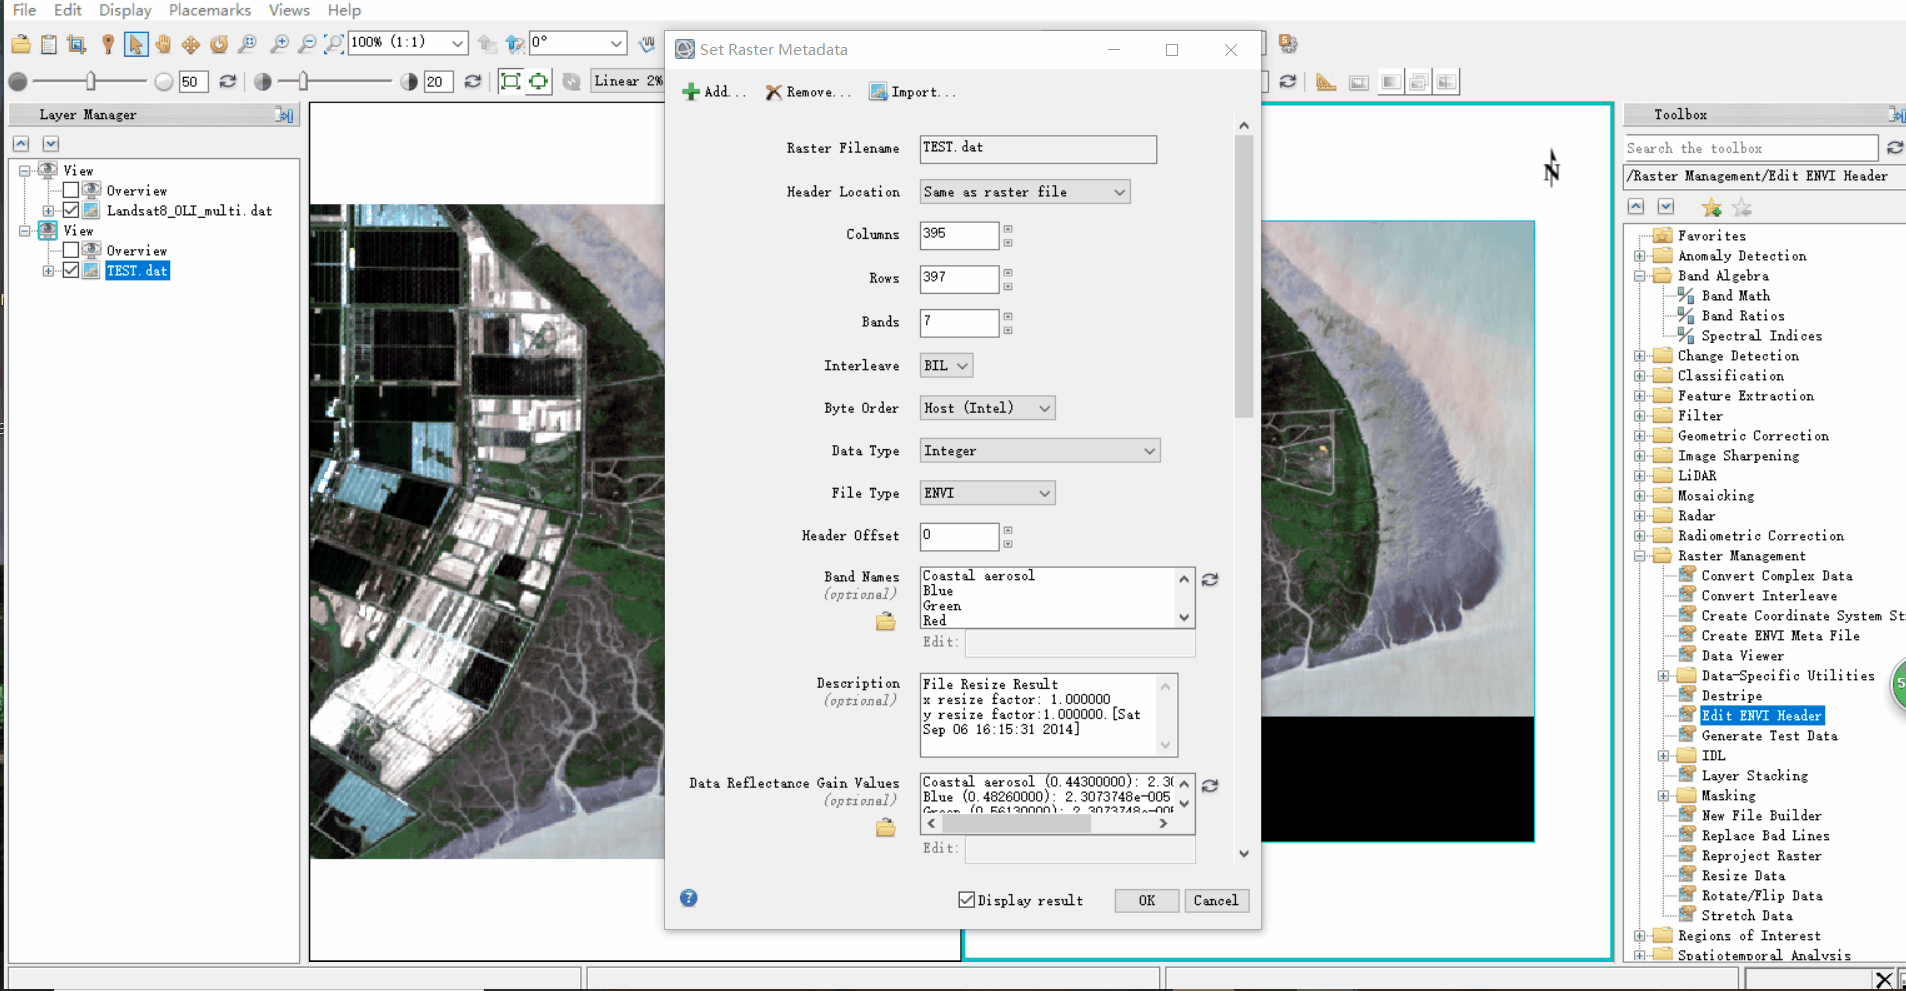Click Cancel in Set Raster Metadata

(x=1216, y=900)
